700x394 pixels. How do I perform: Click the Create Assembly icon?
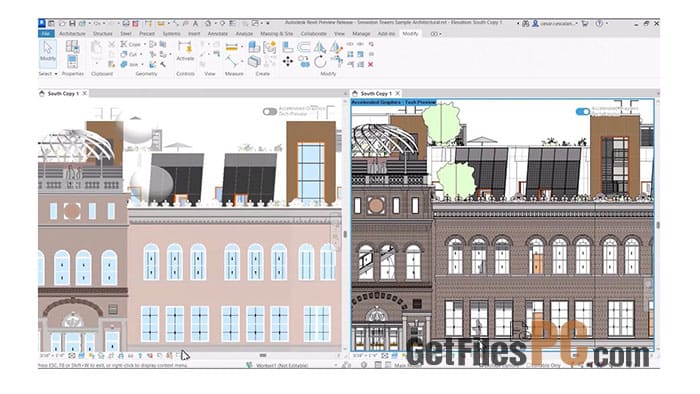(x=254, y=47)
